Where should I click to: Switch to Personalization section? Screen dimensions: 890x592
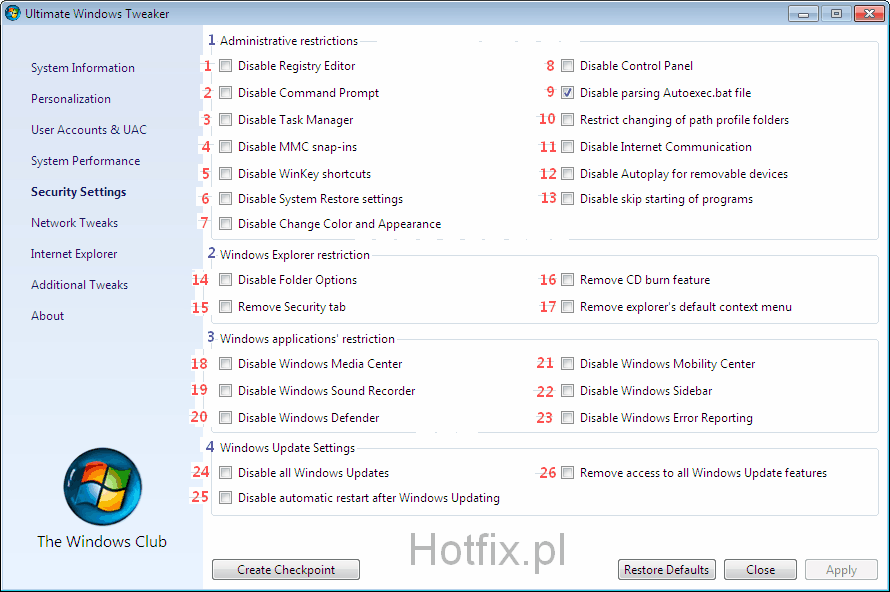tap(71, 99)
